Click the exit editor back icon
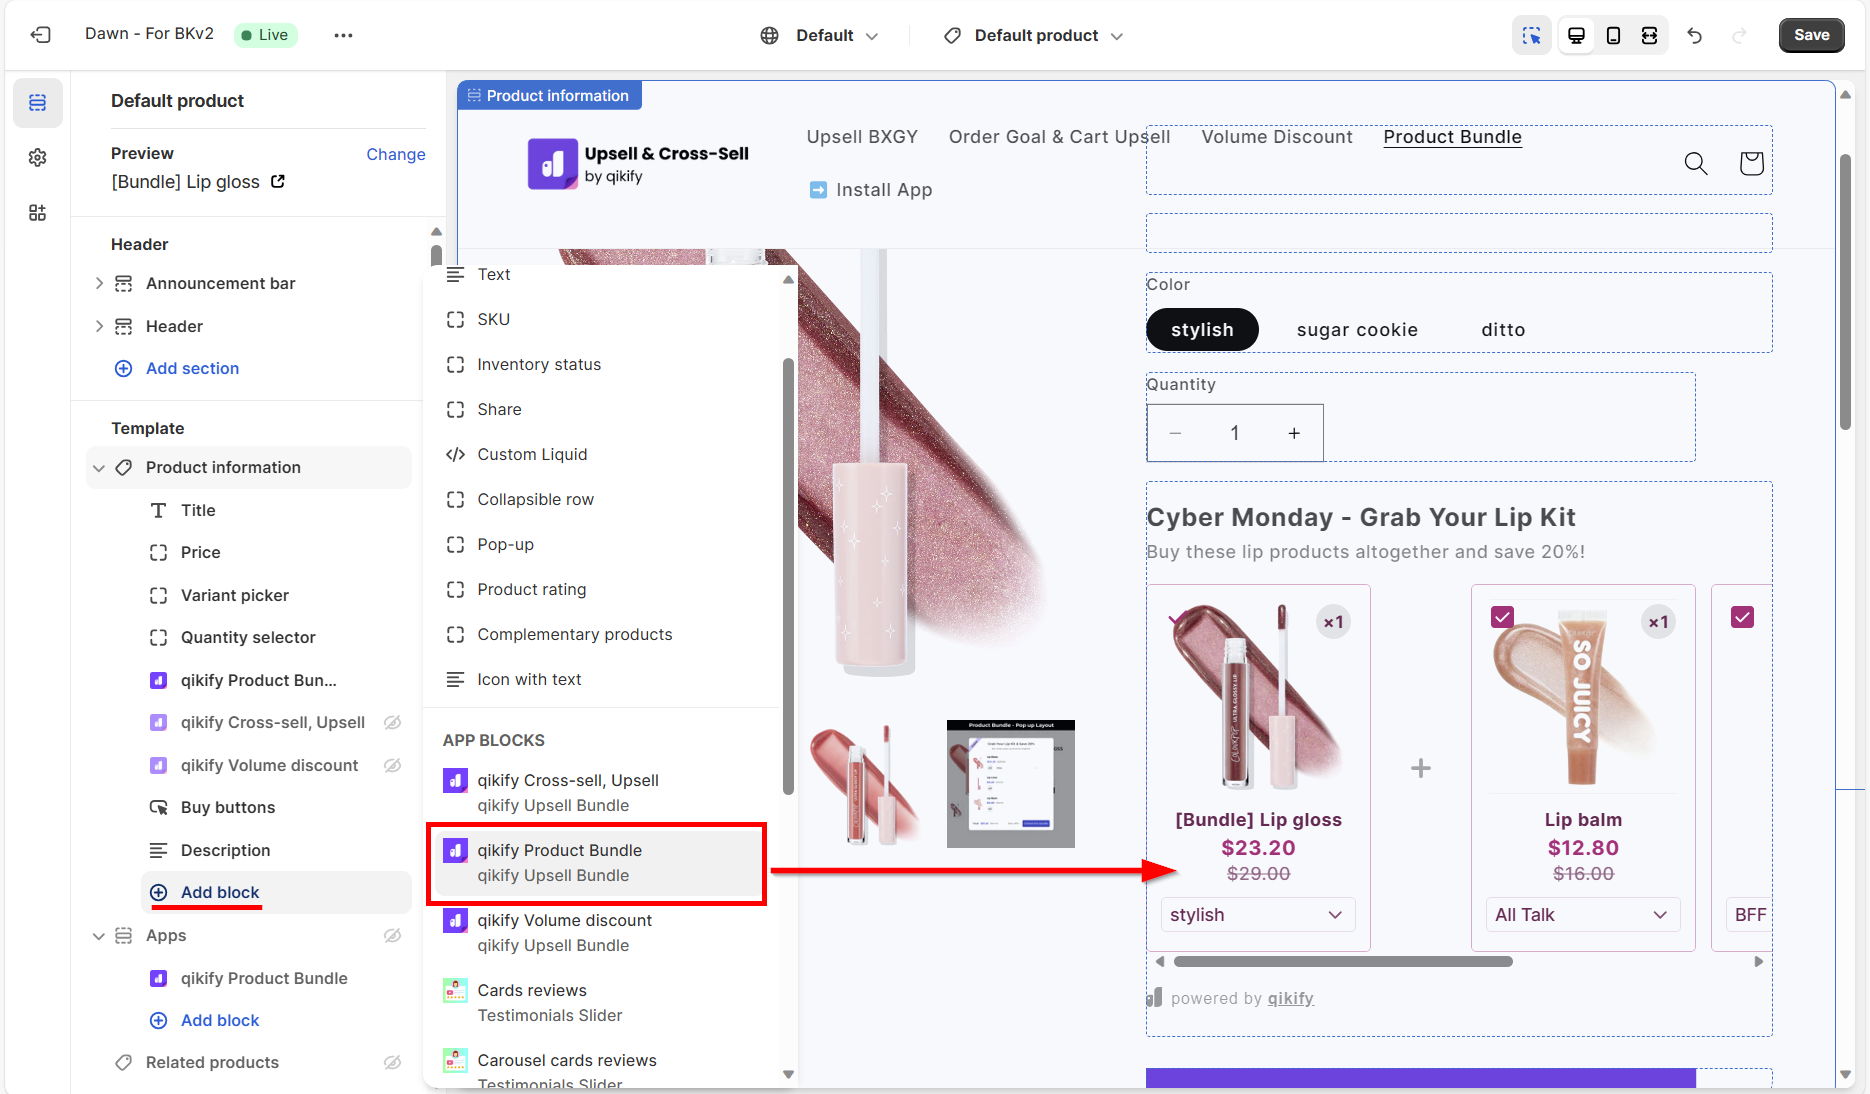 40,35
